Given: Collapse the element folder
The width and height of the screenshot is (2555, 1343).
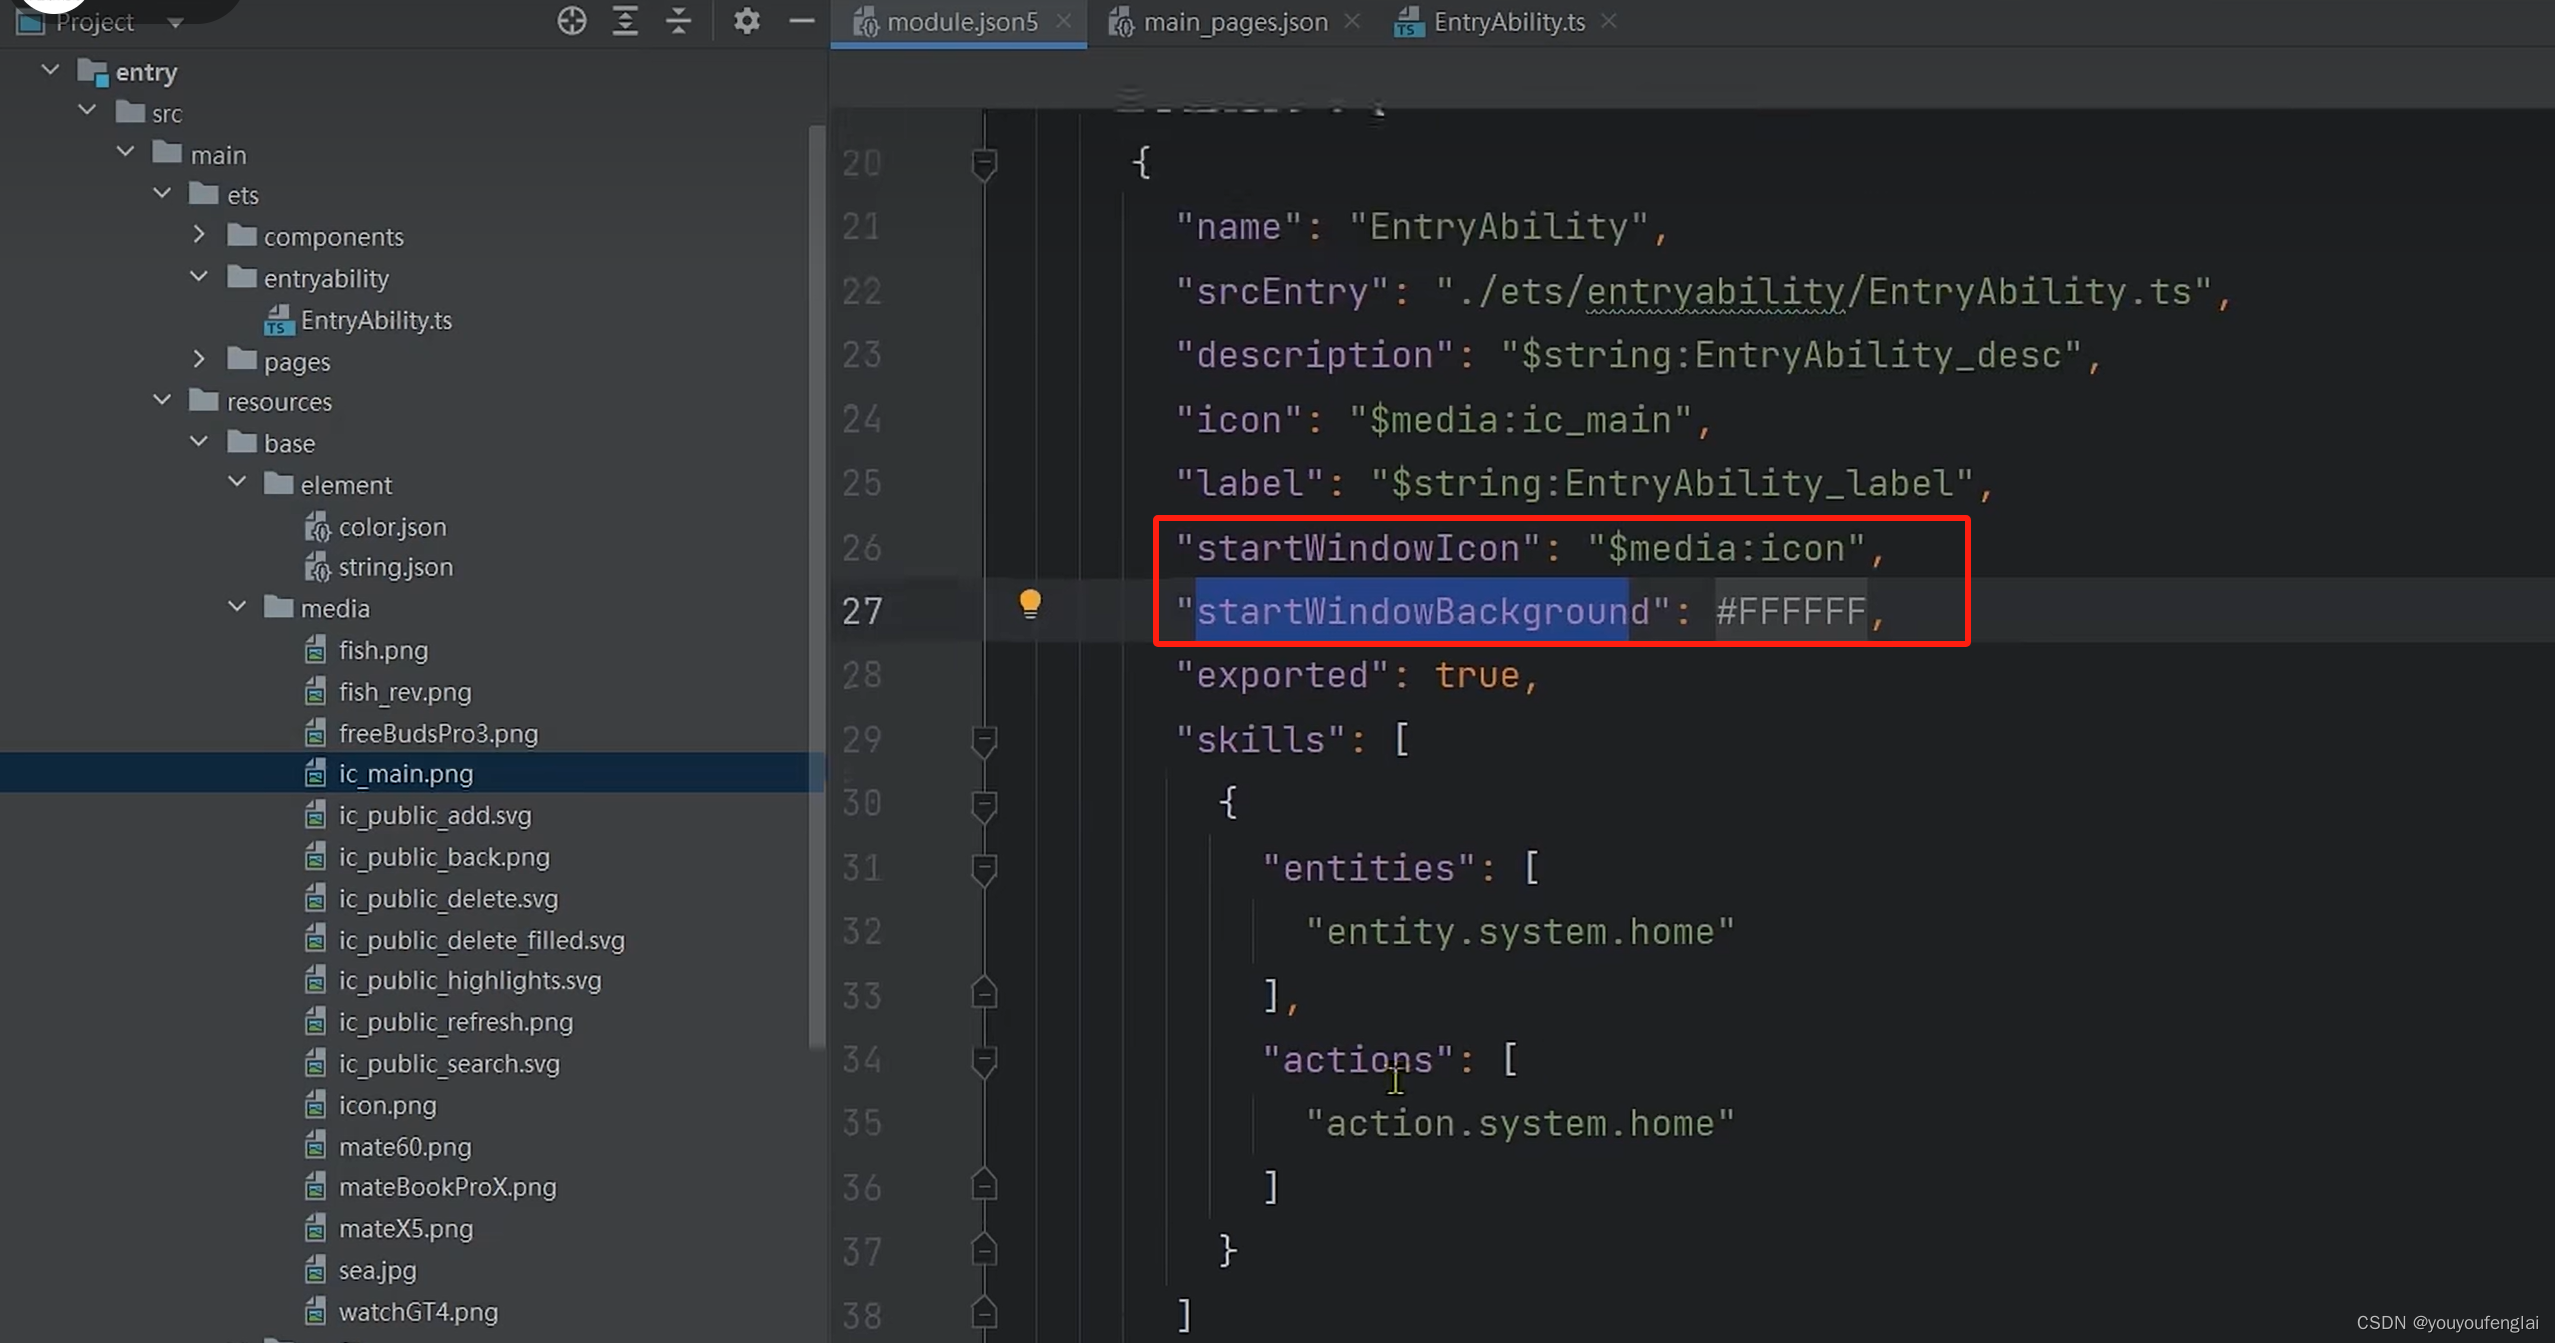Looking at the screenshot, I should (237, 483).
